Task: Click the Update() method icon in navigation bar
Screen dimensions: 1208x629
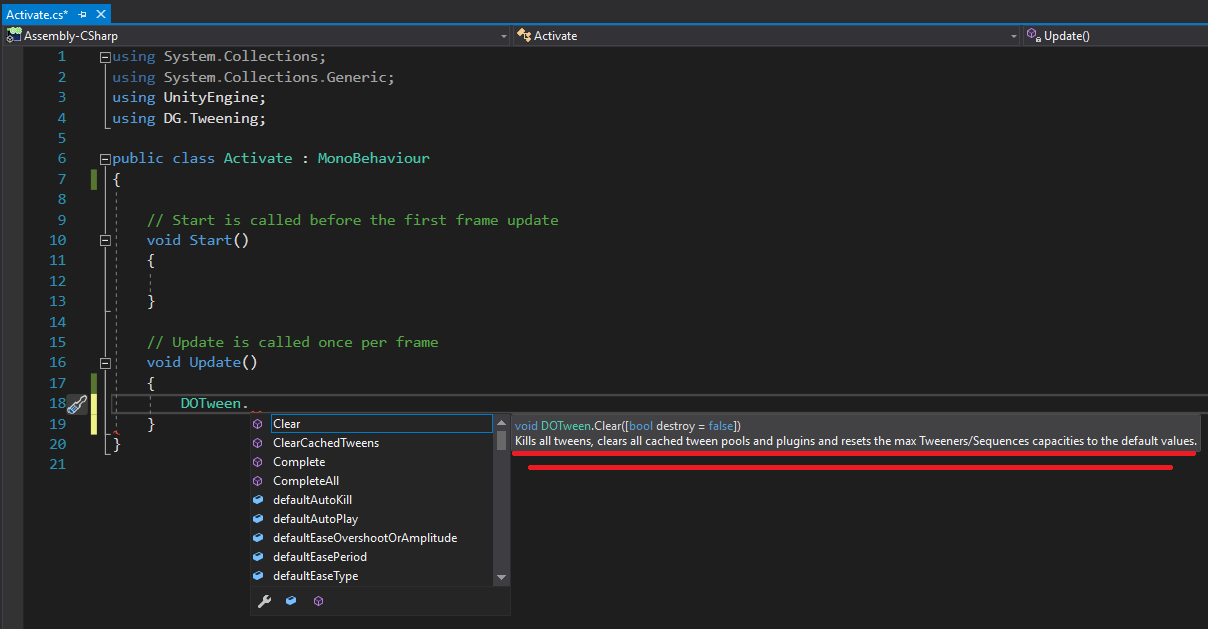Action: 1033,35
